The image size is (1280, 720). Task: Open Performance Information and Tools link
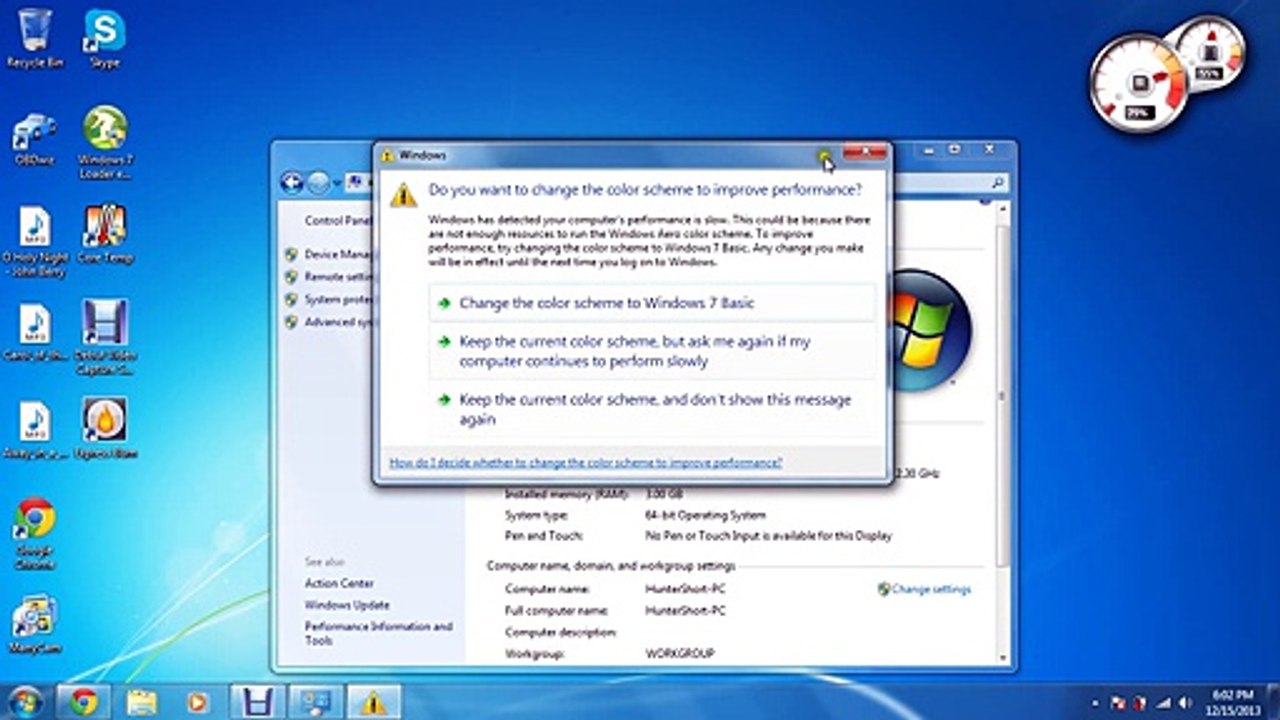tap(379, 633)
